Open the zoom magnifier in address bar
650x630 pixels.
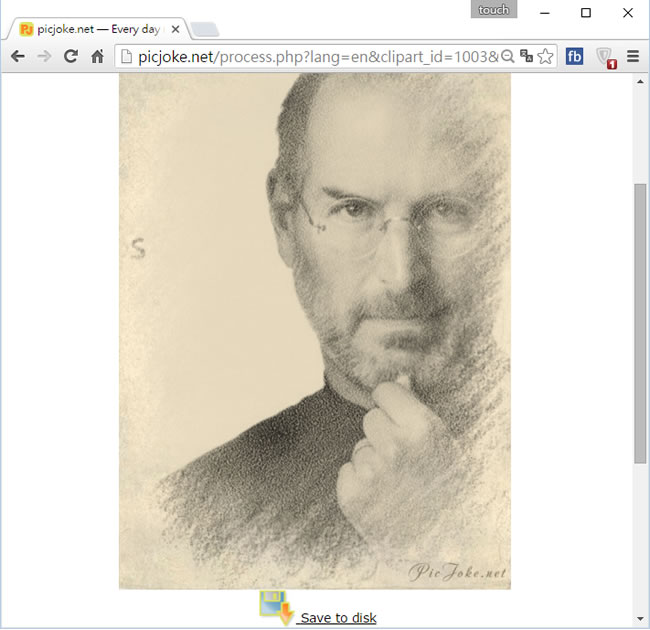508,57
